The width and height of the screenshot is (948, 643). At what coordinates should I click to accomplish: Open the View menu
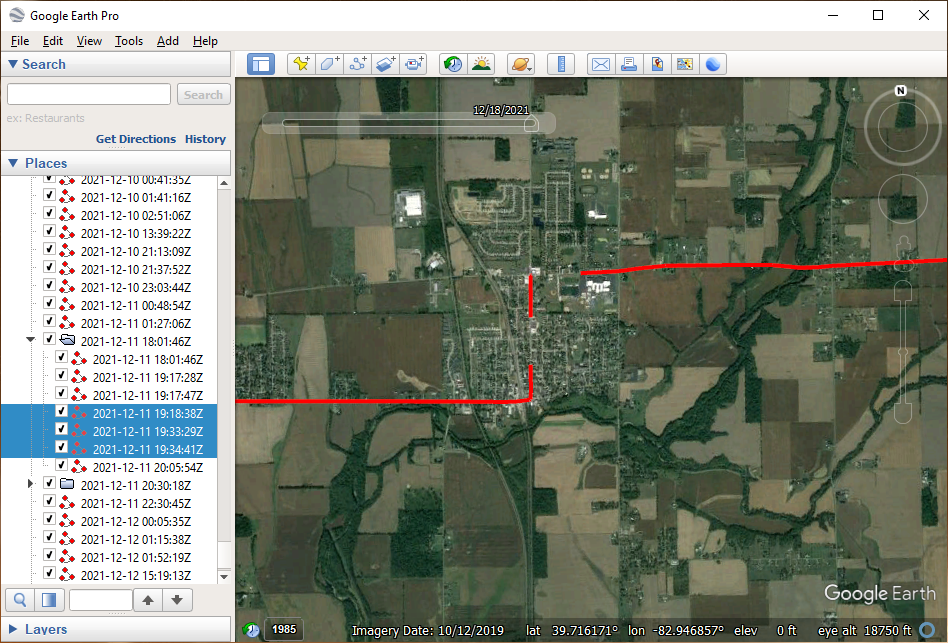tap(89, 41)
